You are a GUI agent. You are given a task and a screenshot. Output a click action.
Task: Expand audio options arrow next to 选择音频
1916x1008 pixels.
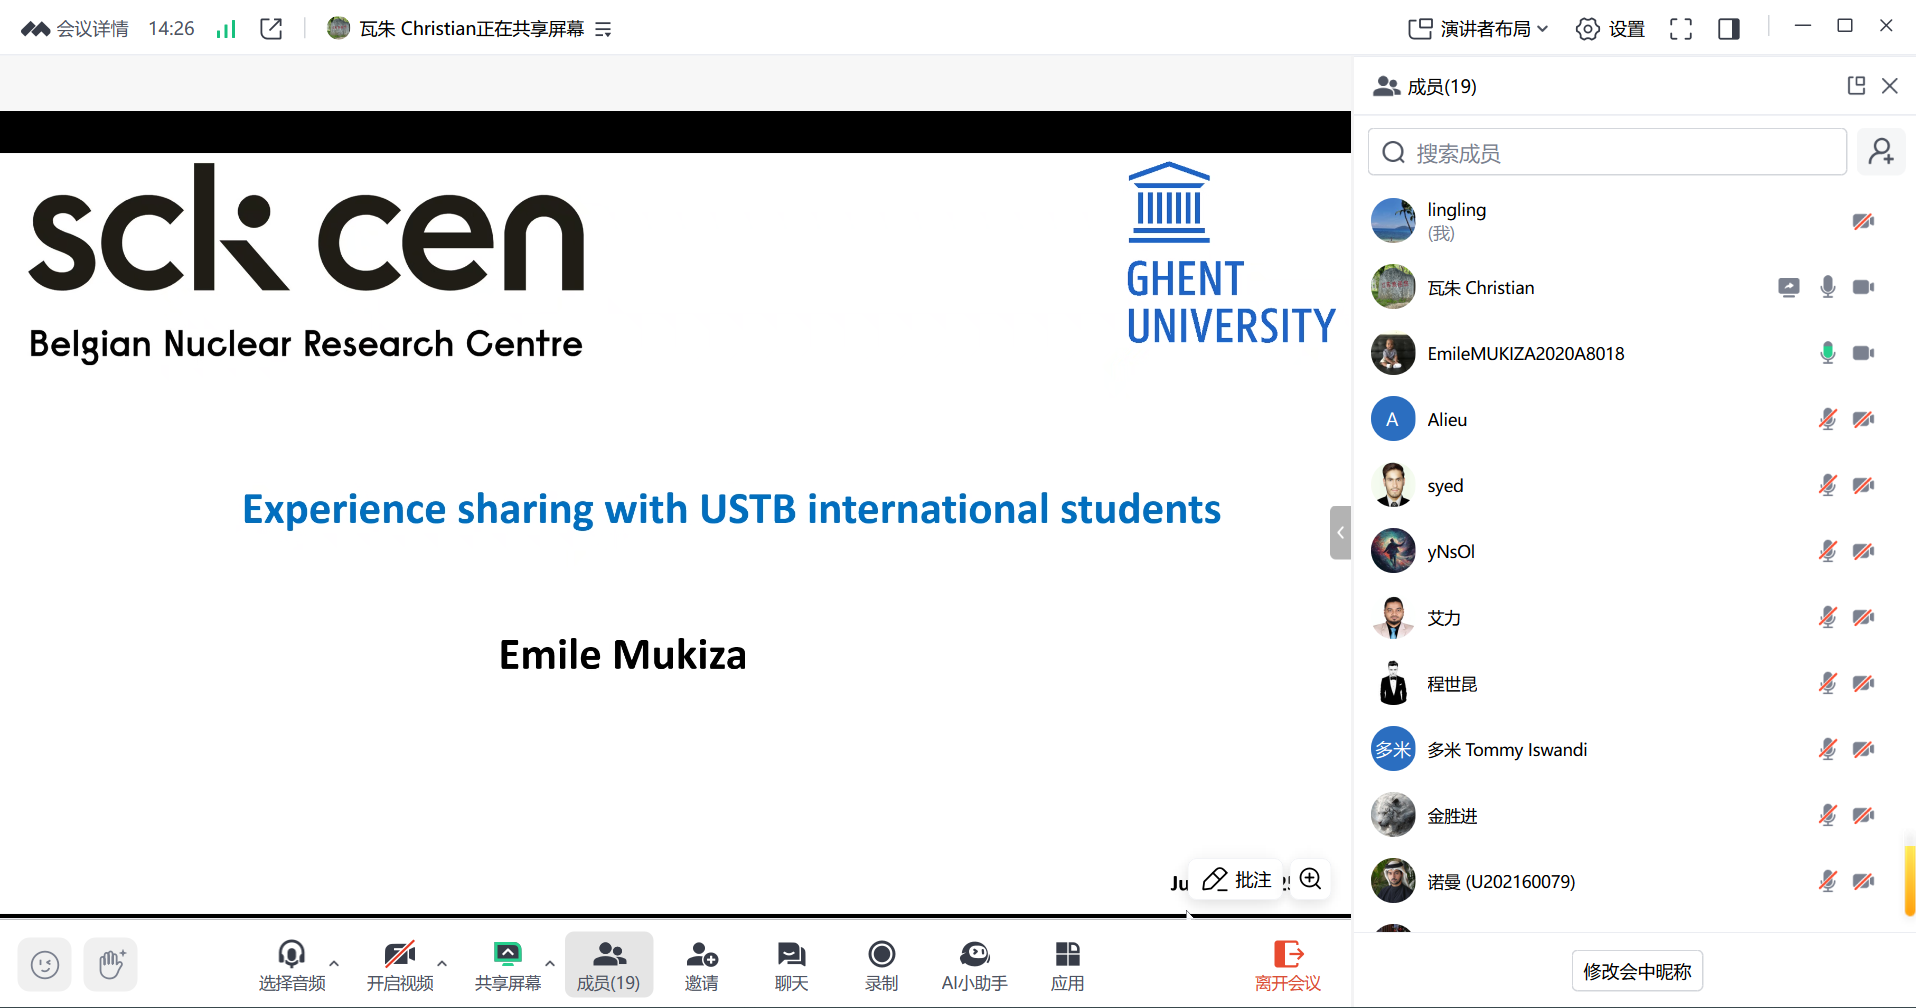(334, 964)
